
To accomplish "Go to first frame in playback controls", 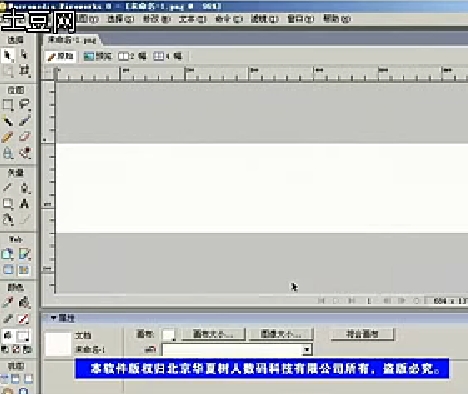I will coord(321,301).
